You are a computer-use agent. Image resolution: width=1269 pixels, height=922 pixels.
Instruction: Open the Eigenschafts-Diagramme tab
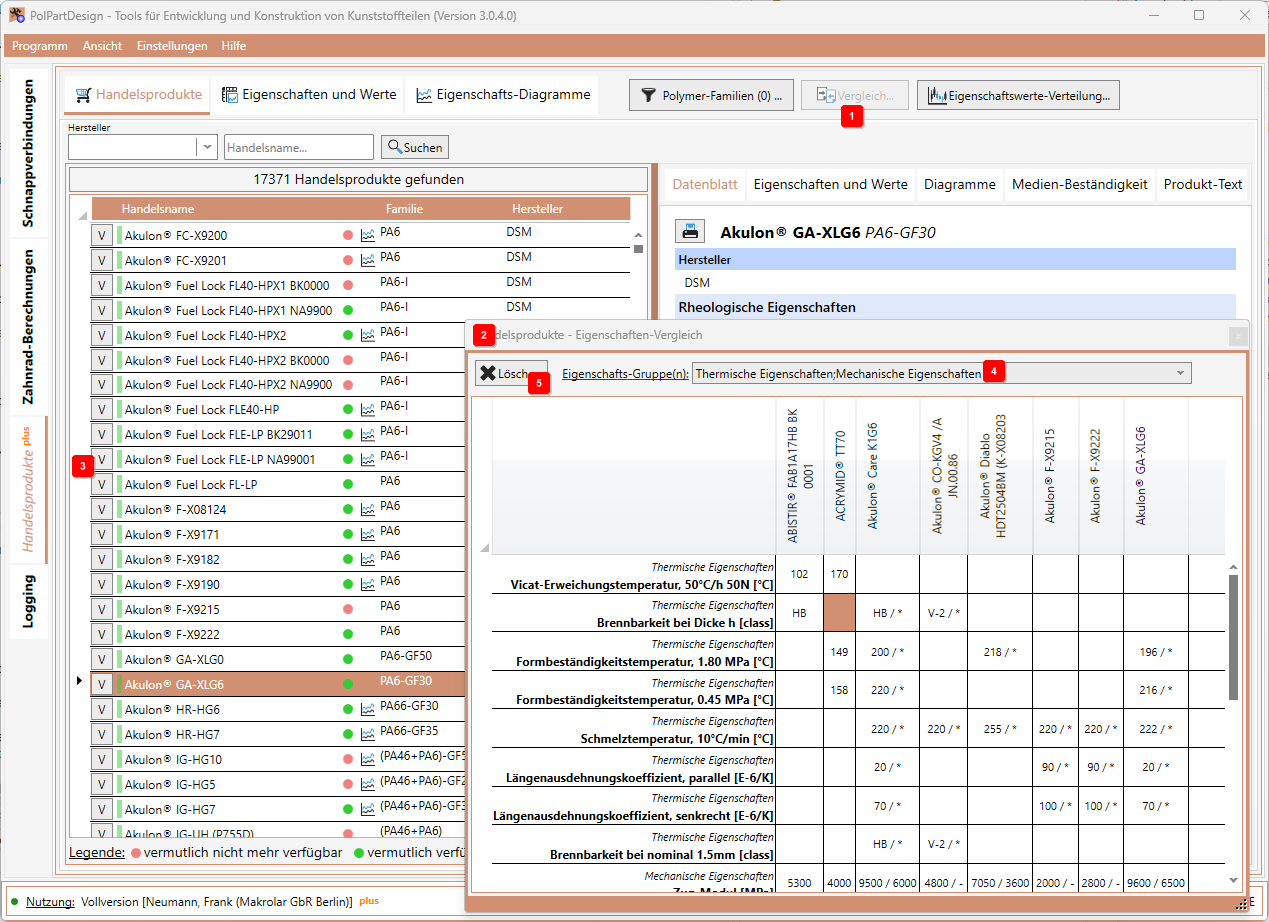tap(503, 95)
